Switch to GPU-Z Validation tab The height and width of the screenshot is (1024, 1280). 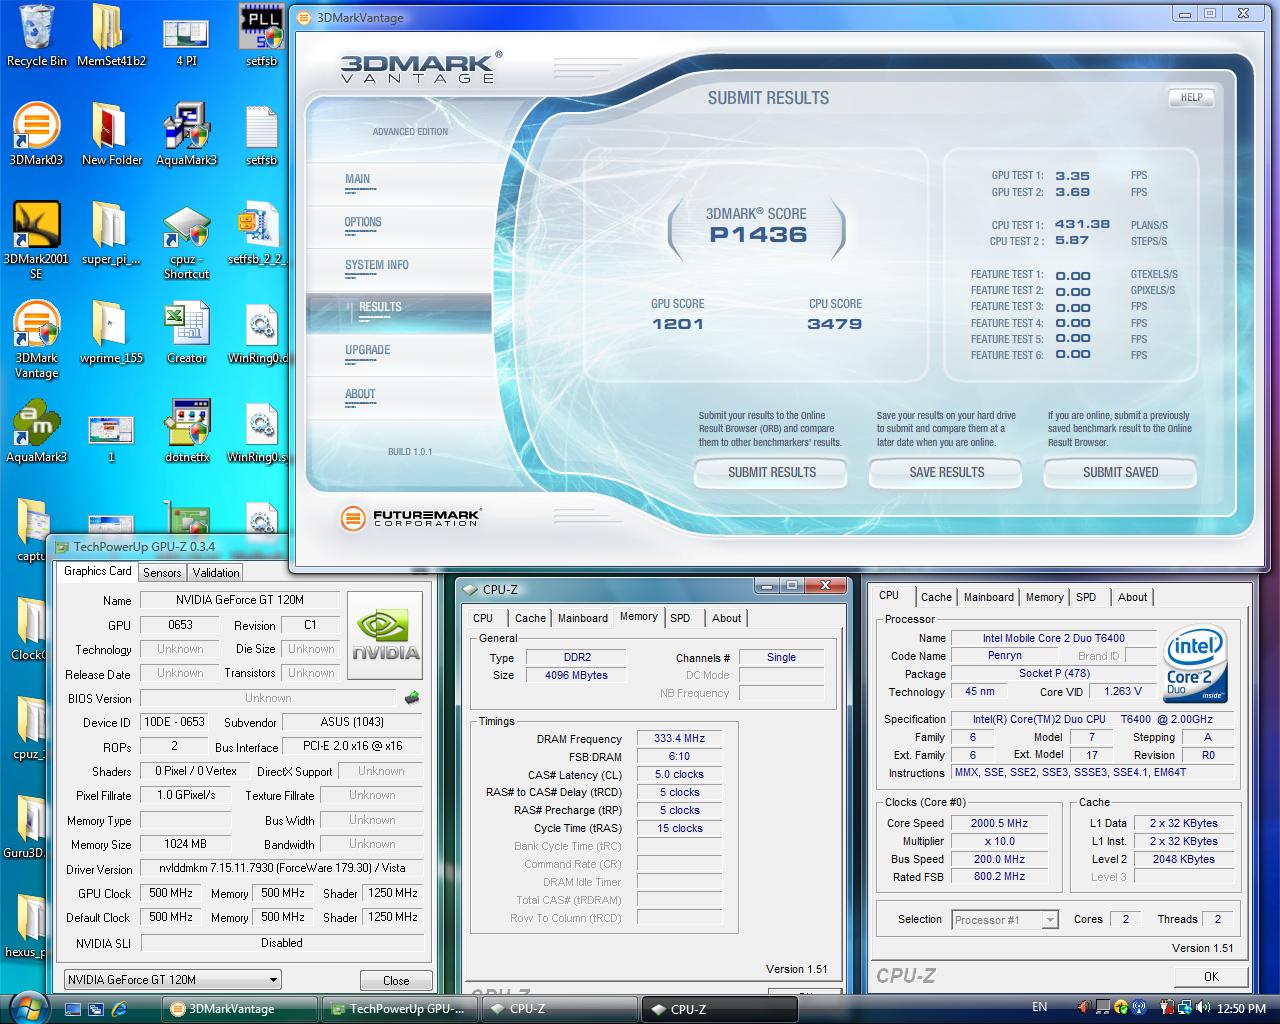[x=216, y=573]
